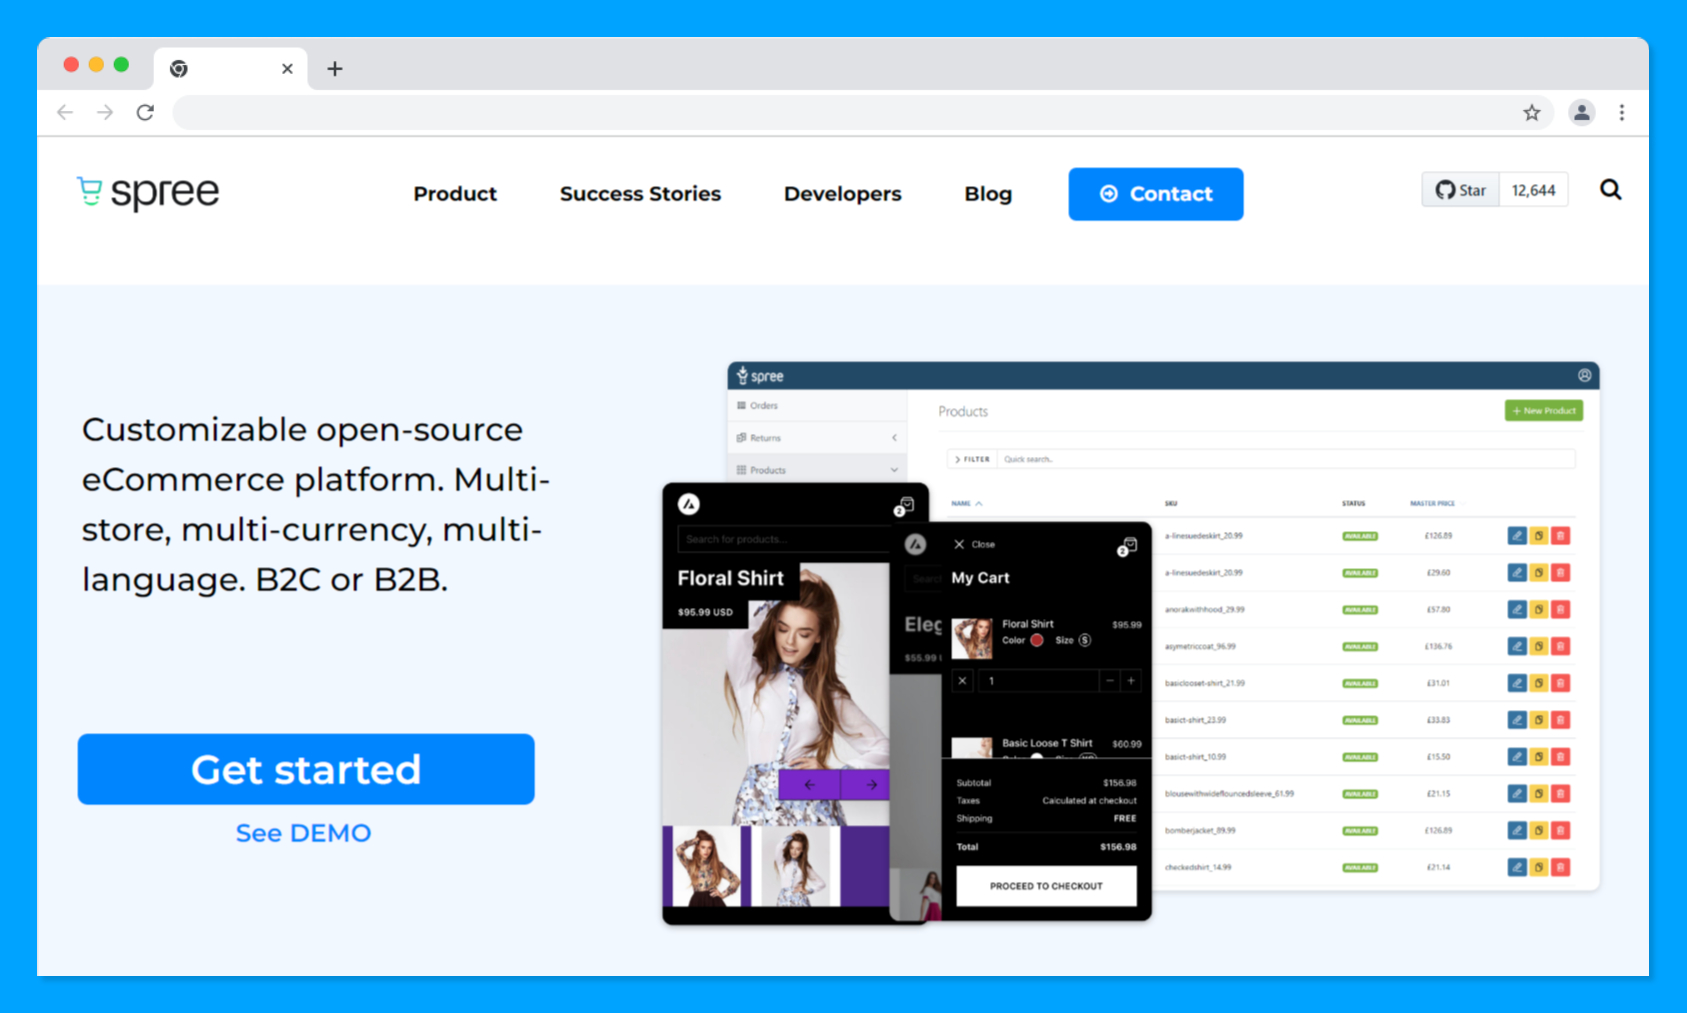Screen dimensions: 1687x1013
Task: Go forward in browser history
Action: coord(105,112)
